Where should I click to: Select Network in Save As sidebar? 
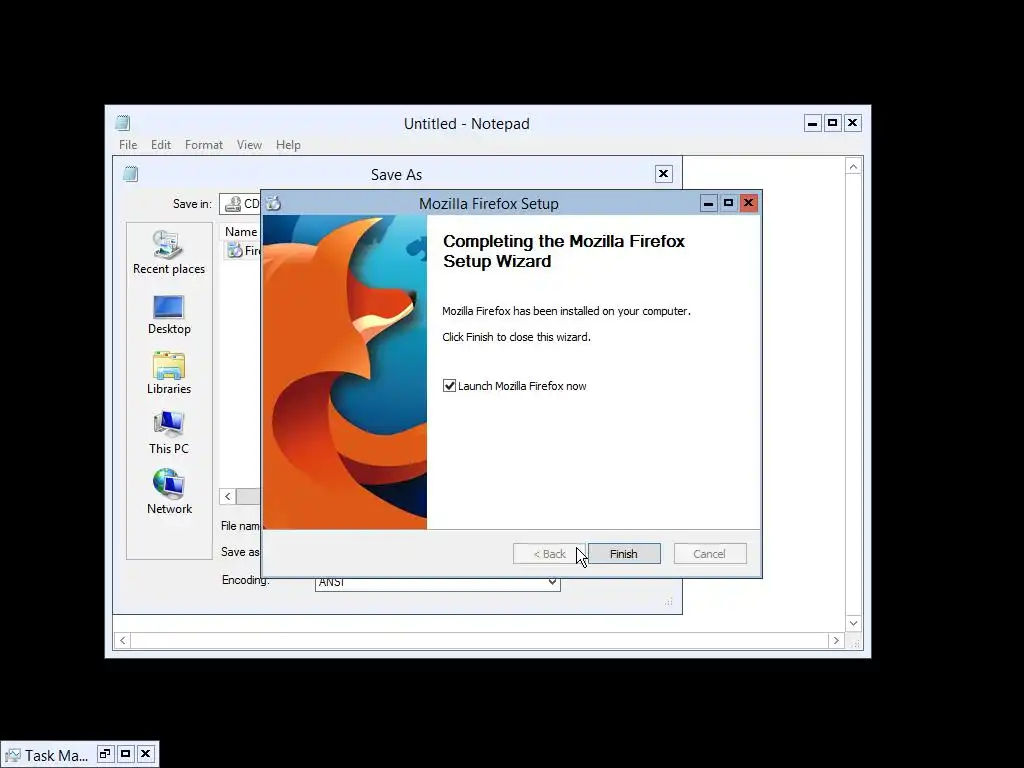click(x=168, y=492)
